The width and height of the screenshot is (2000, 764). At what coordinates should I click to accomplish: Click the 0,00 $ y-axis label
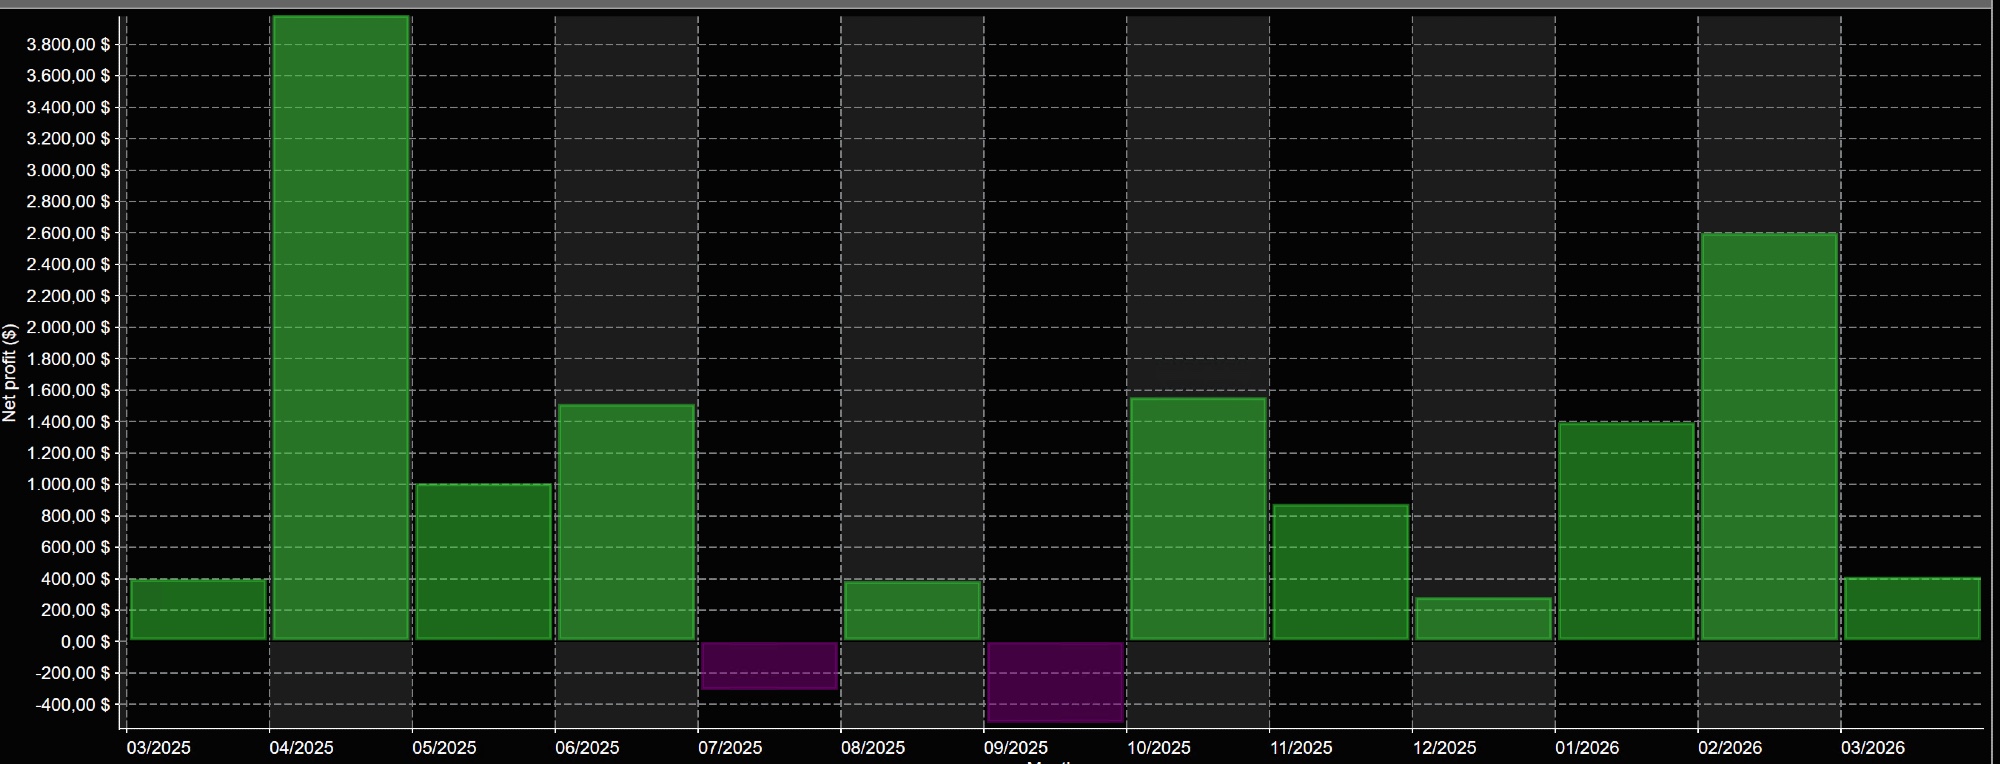point(85,642)
